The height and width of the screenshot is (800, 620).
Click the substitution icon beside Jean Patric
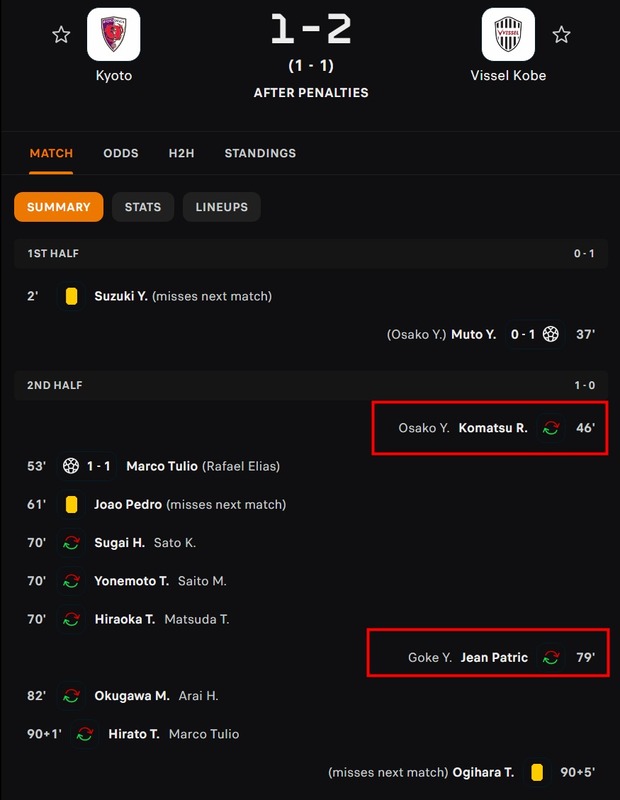[550, 658]
